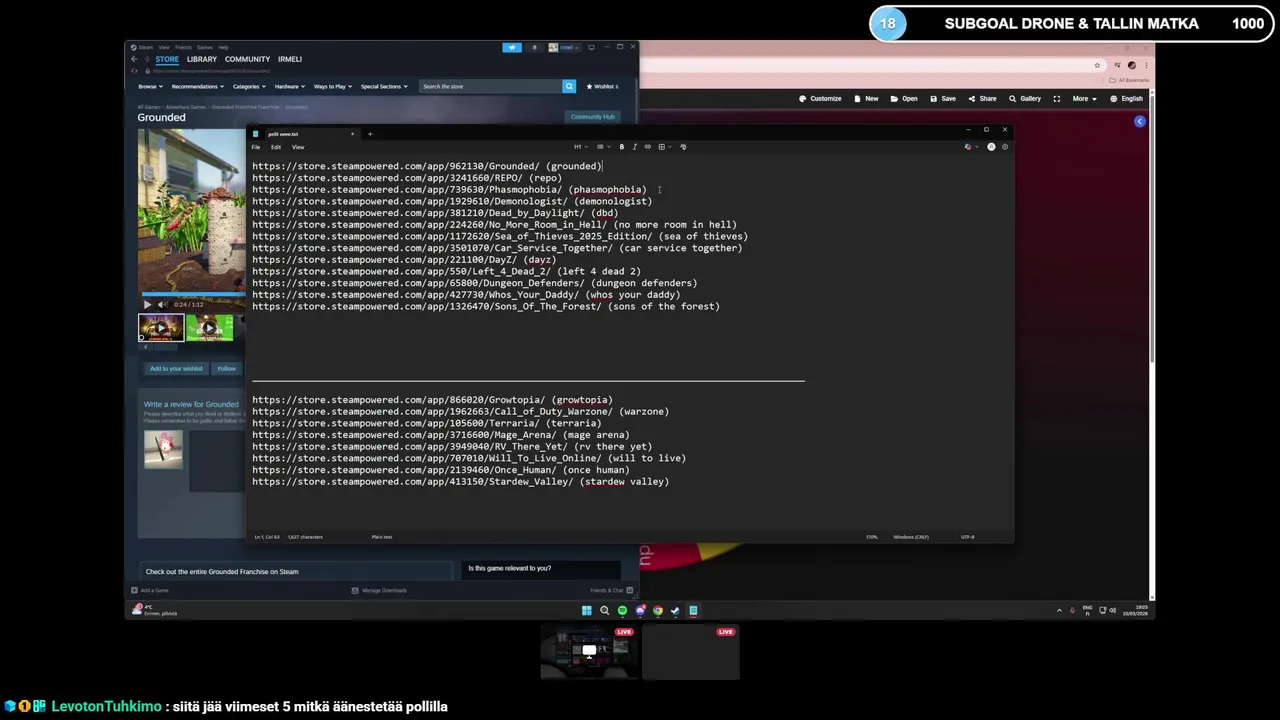This screenshot has height=720, width=1280.
Task: Click Chrome profile avatar
Action: tap(1131, 66)
